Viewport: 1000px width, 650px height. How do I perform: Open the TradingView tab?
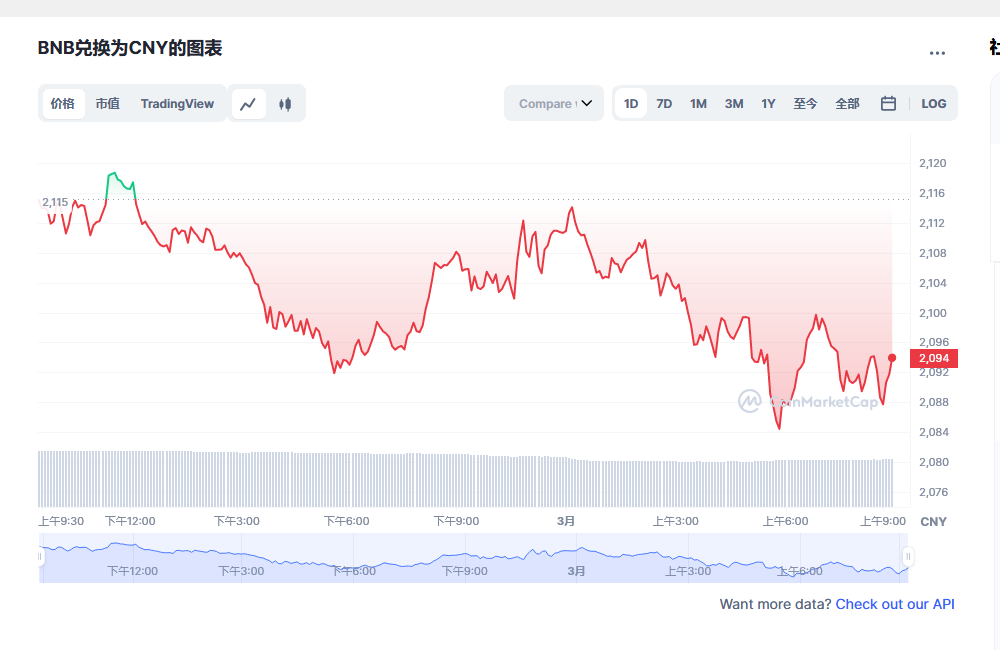tap(177, 104)
